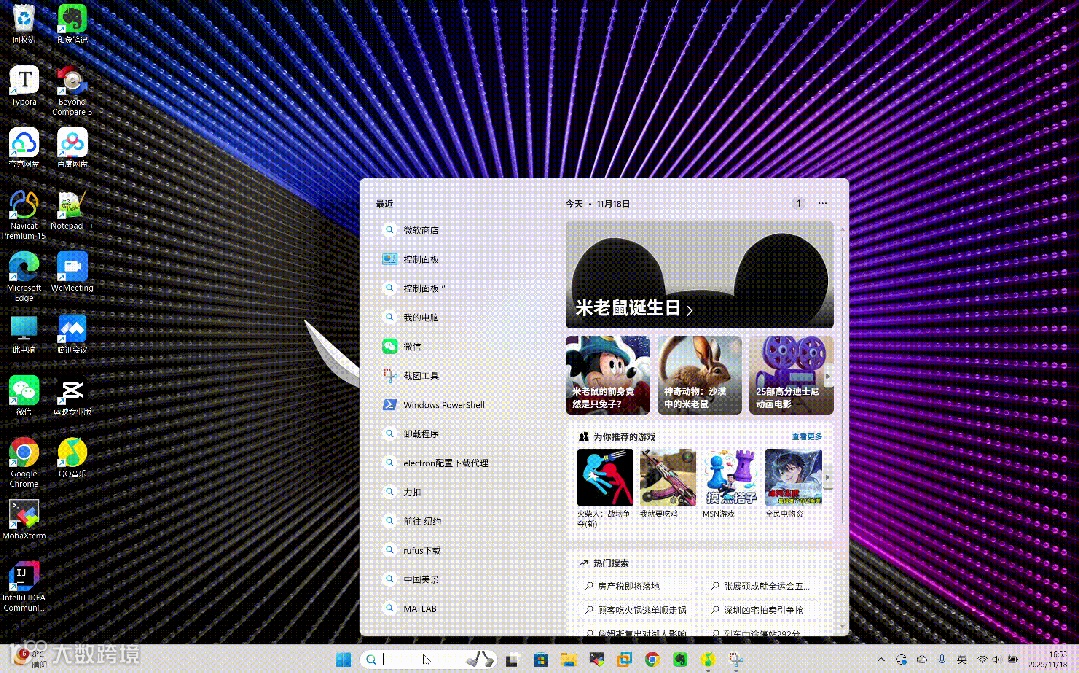
Task: Search trending topic starting '张展硕'
Action: pyautogui.click(x=760, y=586)
